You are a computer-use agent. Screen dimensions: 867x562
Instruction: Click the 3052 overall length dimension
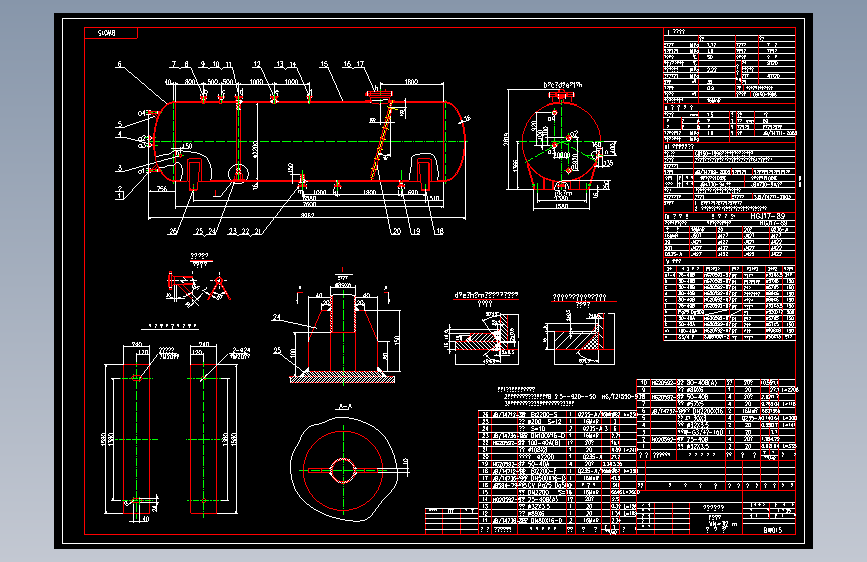(307, 215)
